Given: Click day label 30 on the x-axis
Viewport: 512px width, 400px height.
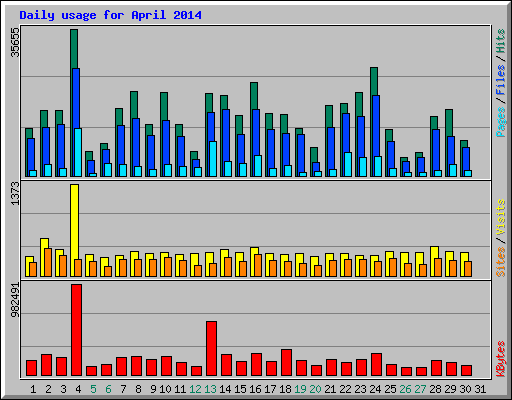Looking at the screenshot, I should (465, 389).
